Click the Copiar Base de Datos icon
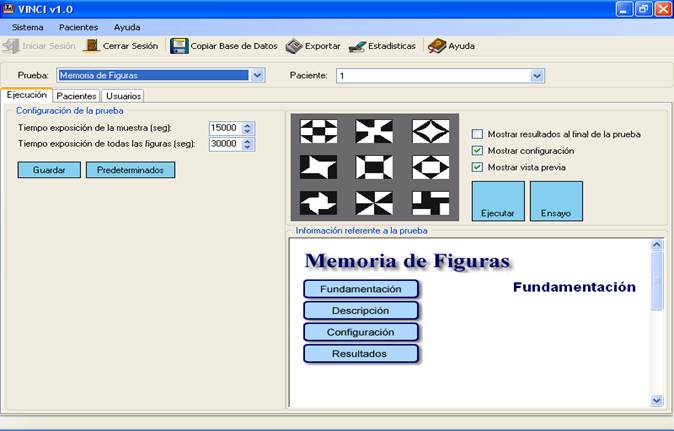Screen dimensions: 674x431 [x=179, y=46]
